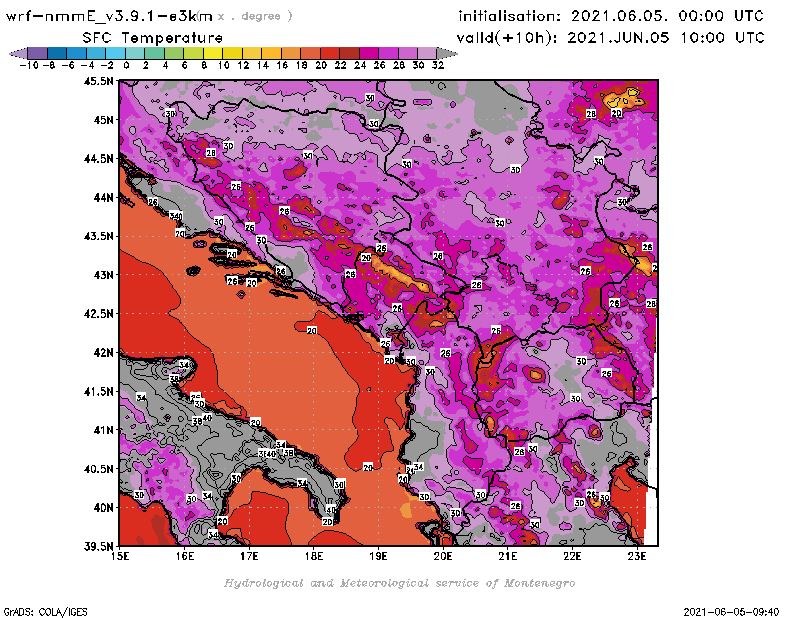Click the '19E' longitude label

(378, 556)
